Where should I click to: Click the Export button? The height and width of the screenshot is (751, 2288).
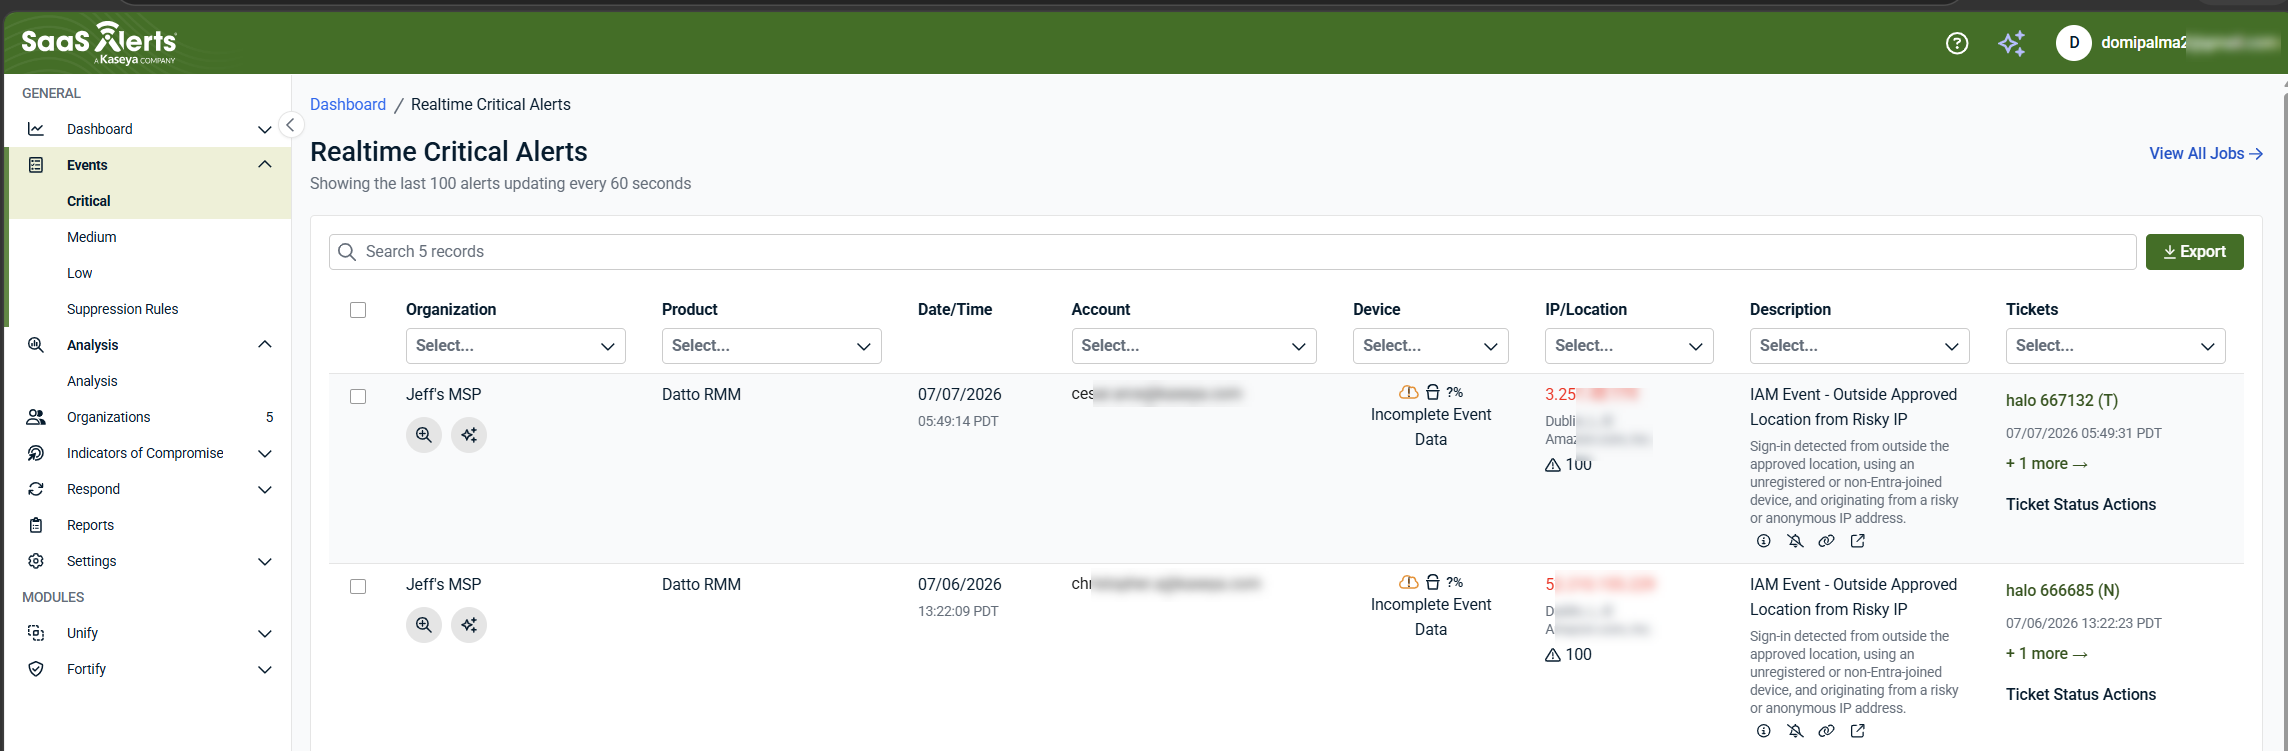(2195, 252)
